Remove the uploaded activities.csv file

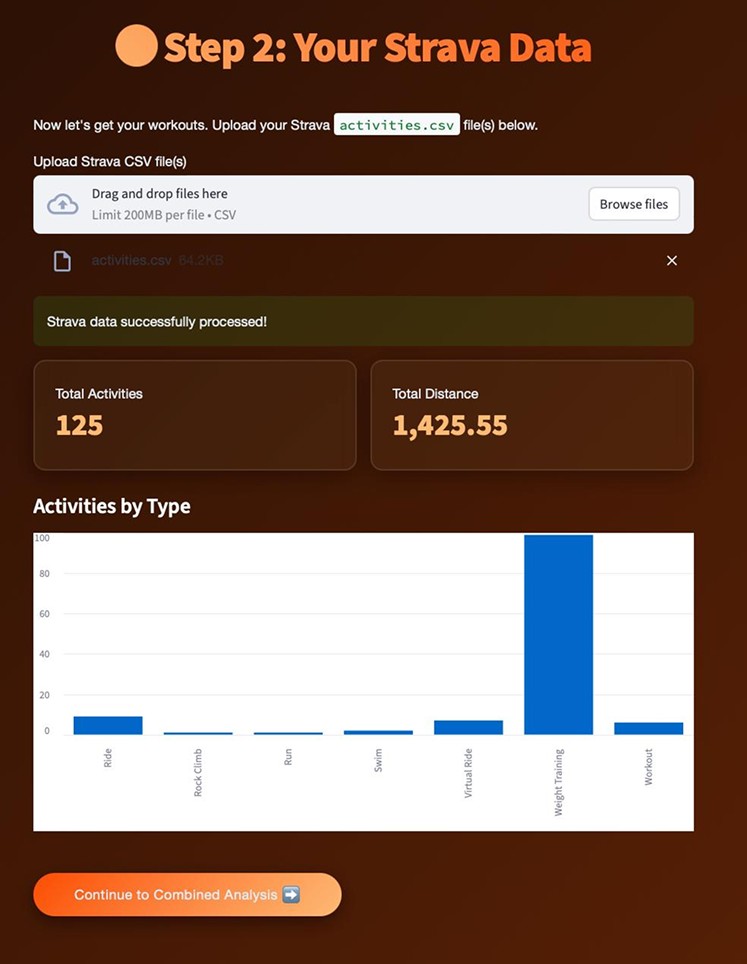(672, 261)
